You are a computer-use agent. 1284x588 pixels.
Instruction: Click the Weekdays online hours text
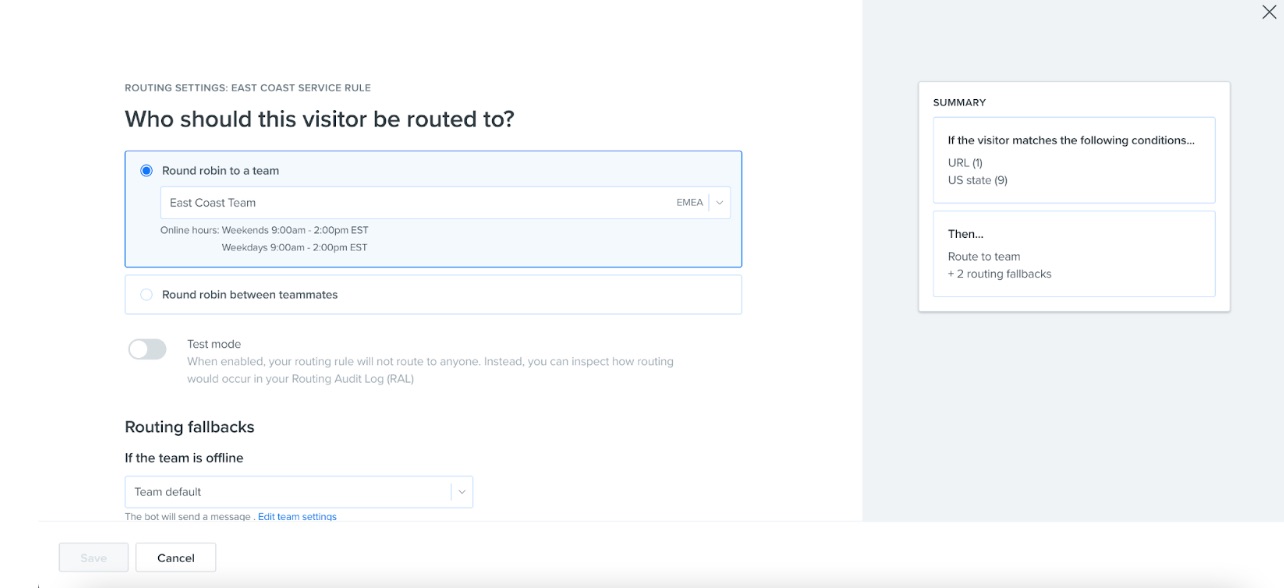click(x=295, y=247)
